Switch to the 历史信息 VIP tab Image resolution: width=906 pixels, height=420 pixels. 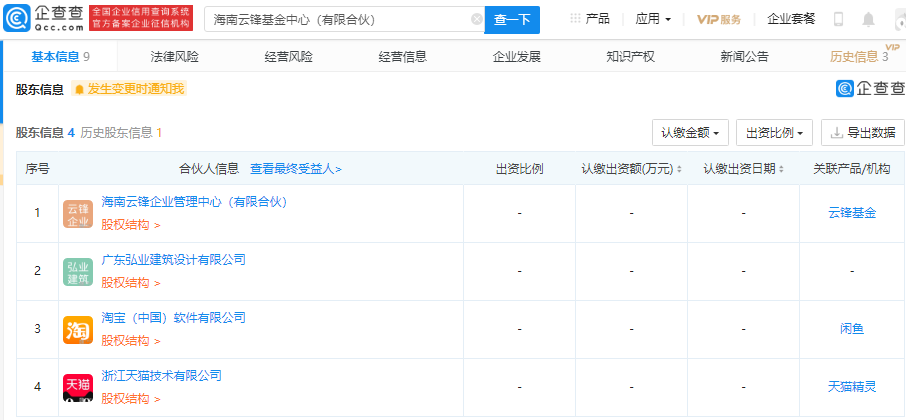(859, 57)
